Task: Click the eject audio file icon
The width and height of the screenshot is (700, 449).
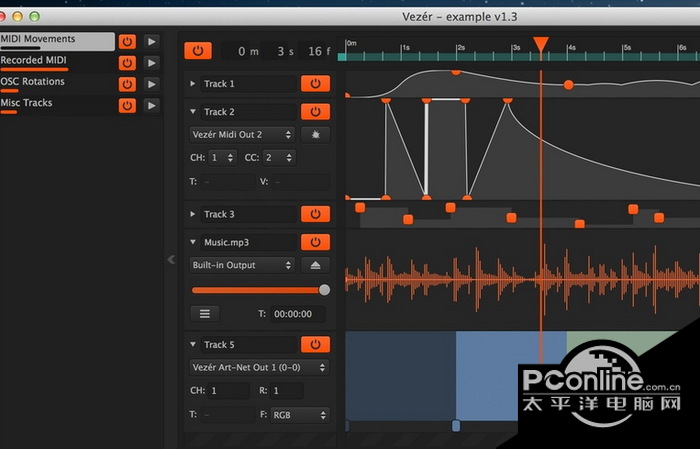Action: [316, 265]
